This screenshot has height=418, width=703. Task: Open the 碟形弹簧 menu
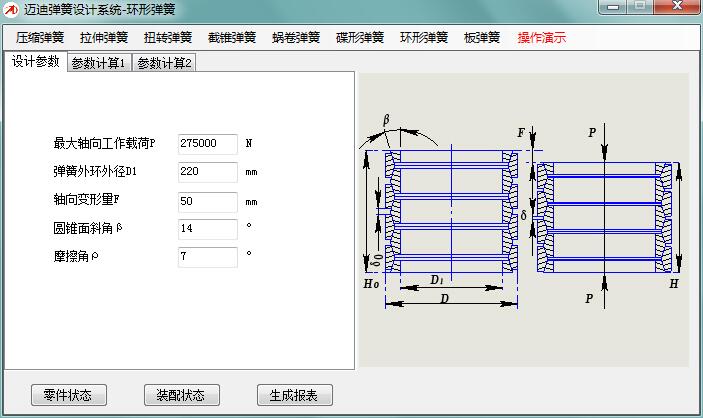pyautogui.click(x=360, y=38)
